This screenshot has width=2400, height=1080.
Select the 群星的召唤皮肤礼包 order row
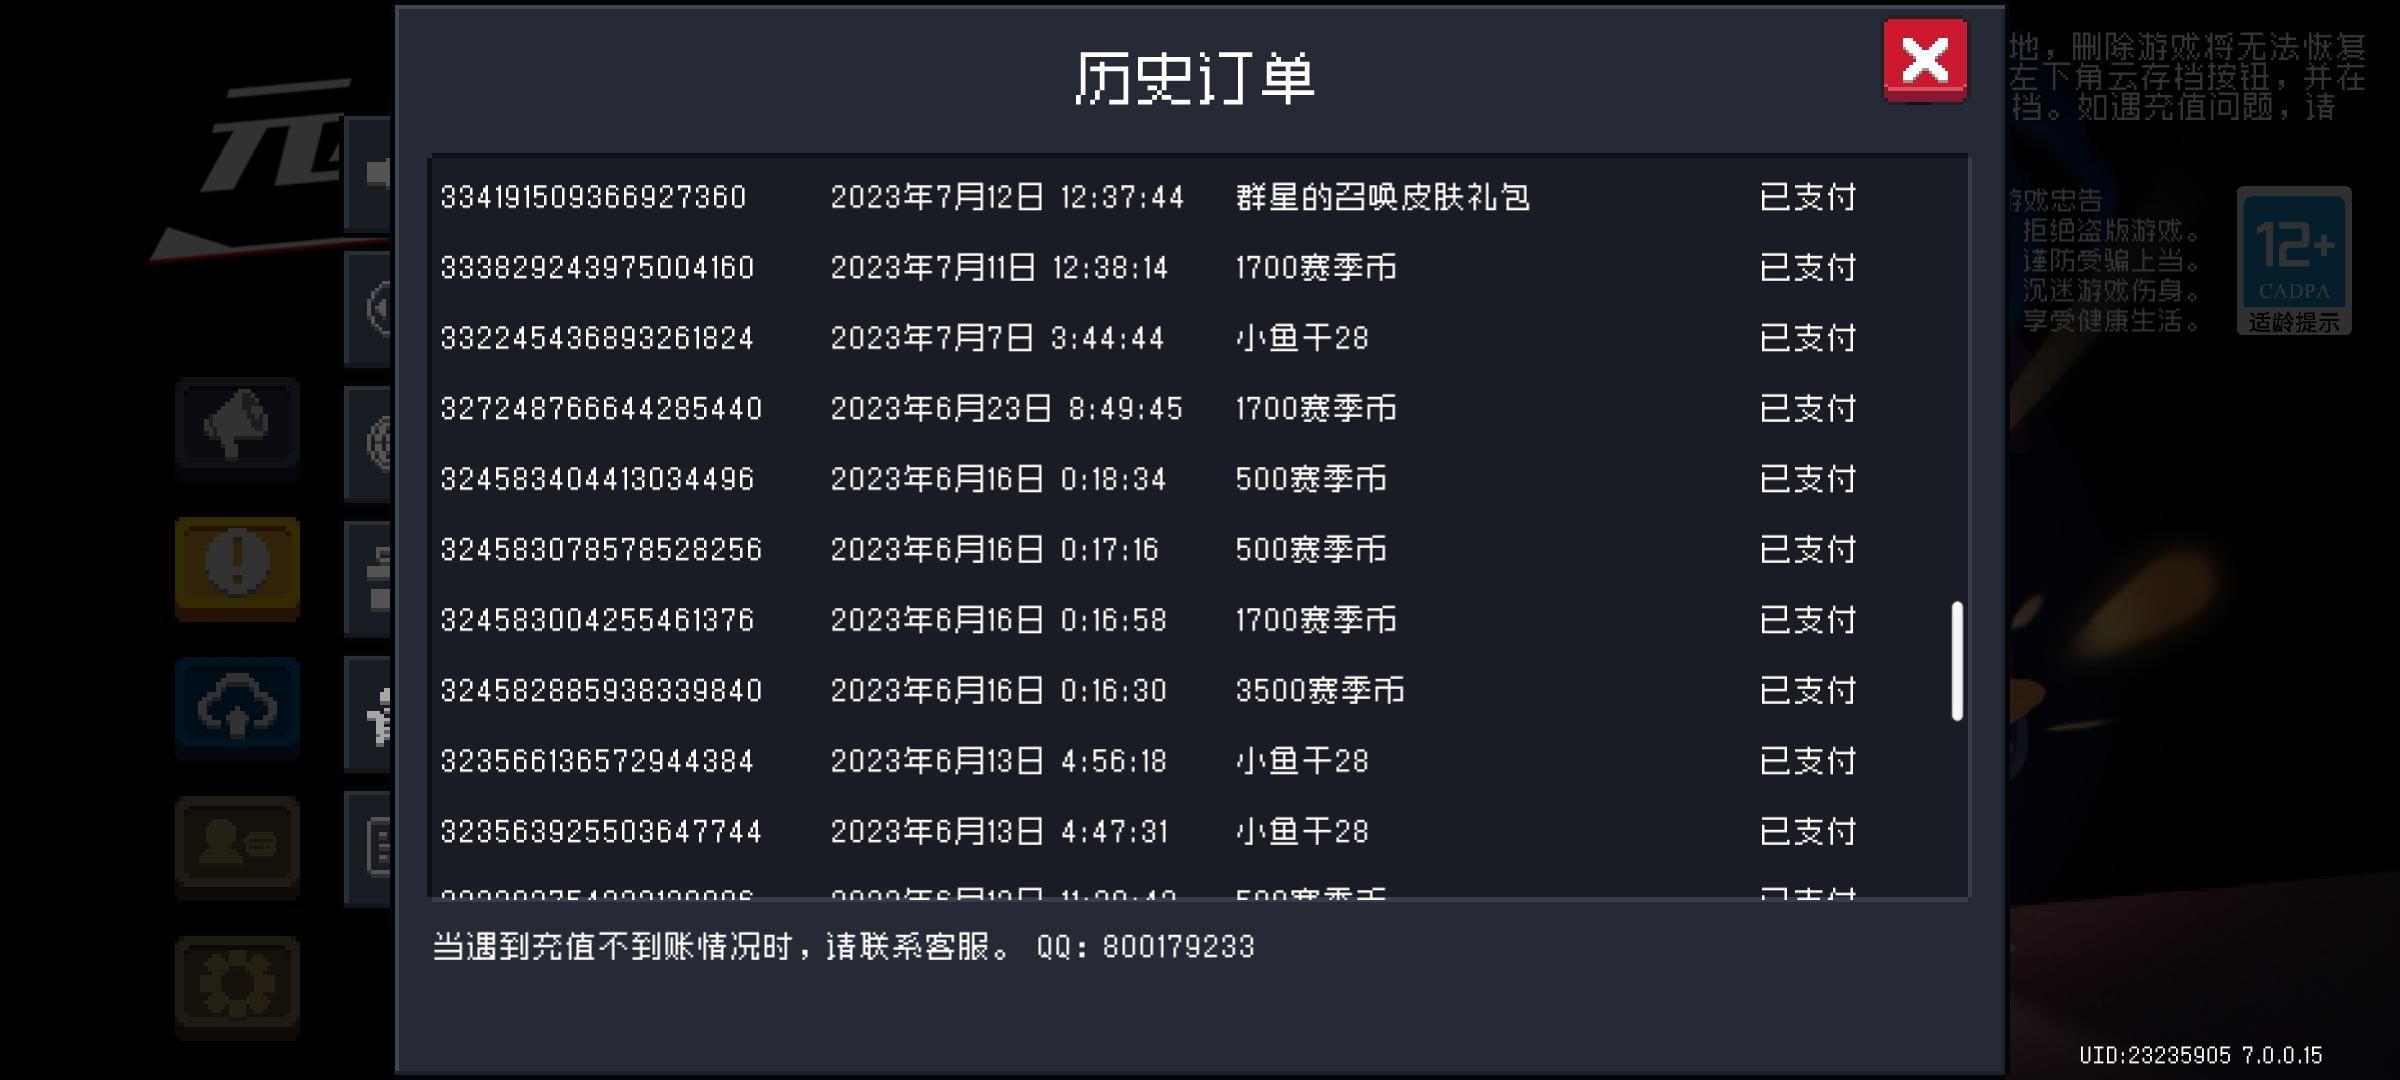click(x=1382, y=197)
